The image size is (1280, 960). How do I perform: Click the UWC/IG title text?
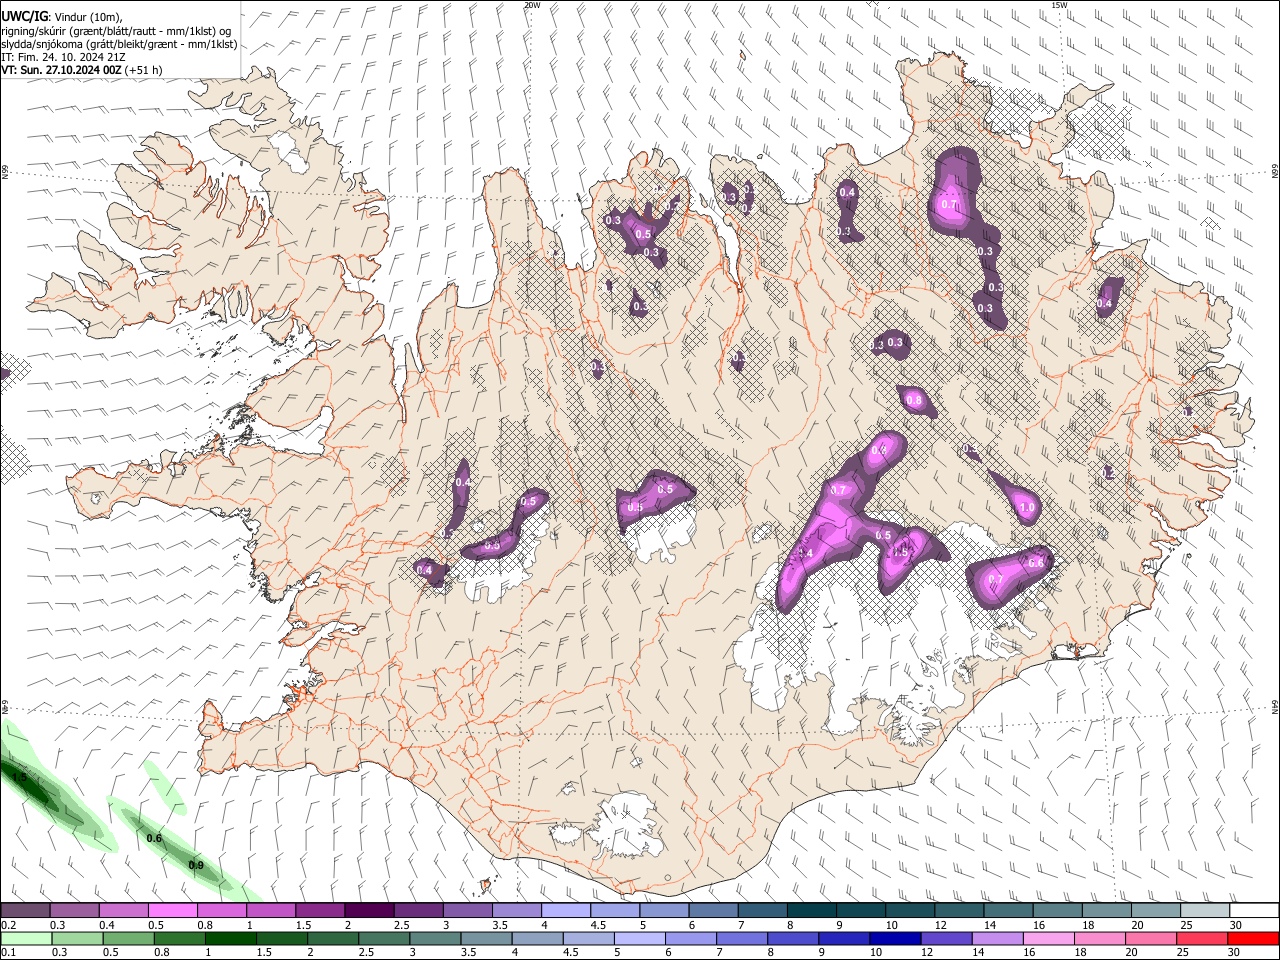tap(23, 17)
